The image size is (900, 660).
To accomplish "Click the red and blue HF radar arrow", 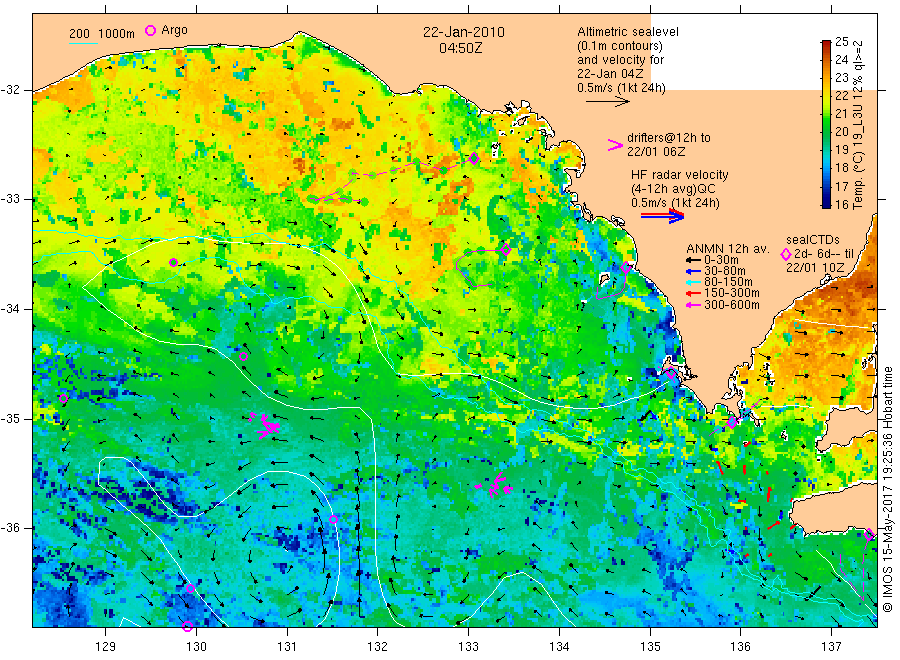I will (663, 216).
